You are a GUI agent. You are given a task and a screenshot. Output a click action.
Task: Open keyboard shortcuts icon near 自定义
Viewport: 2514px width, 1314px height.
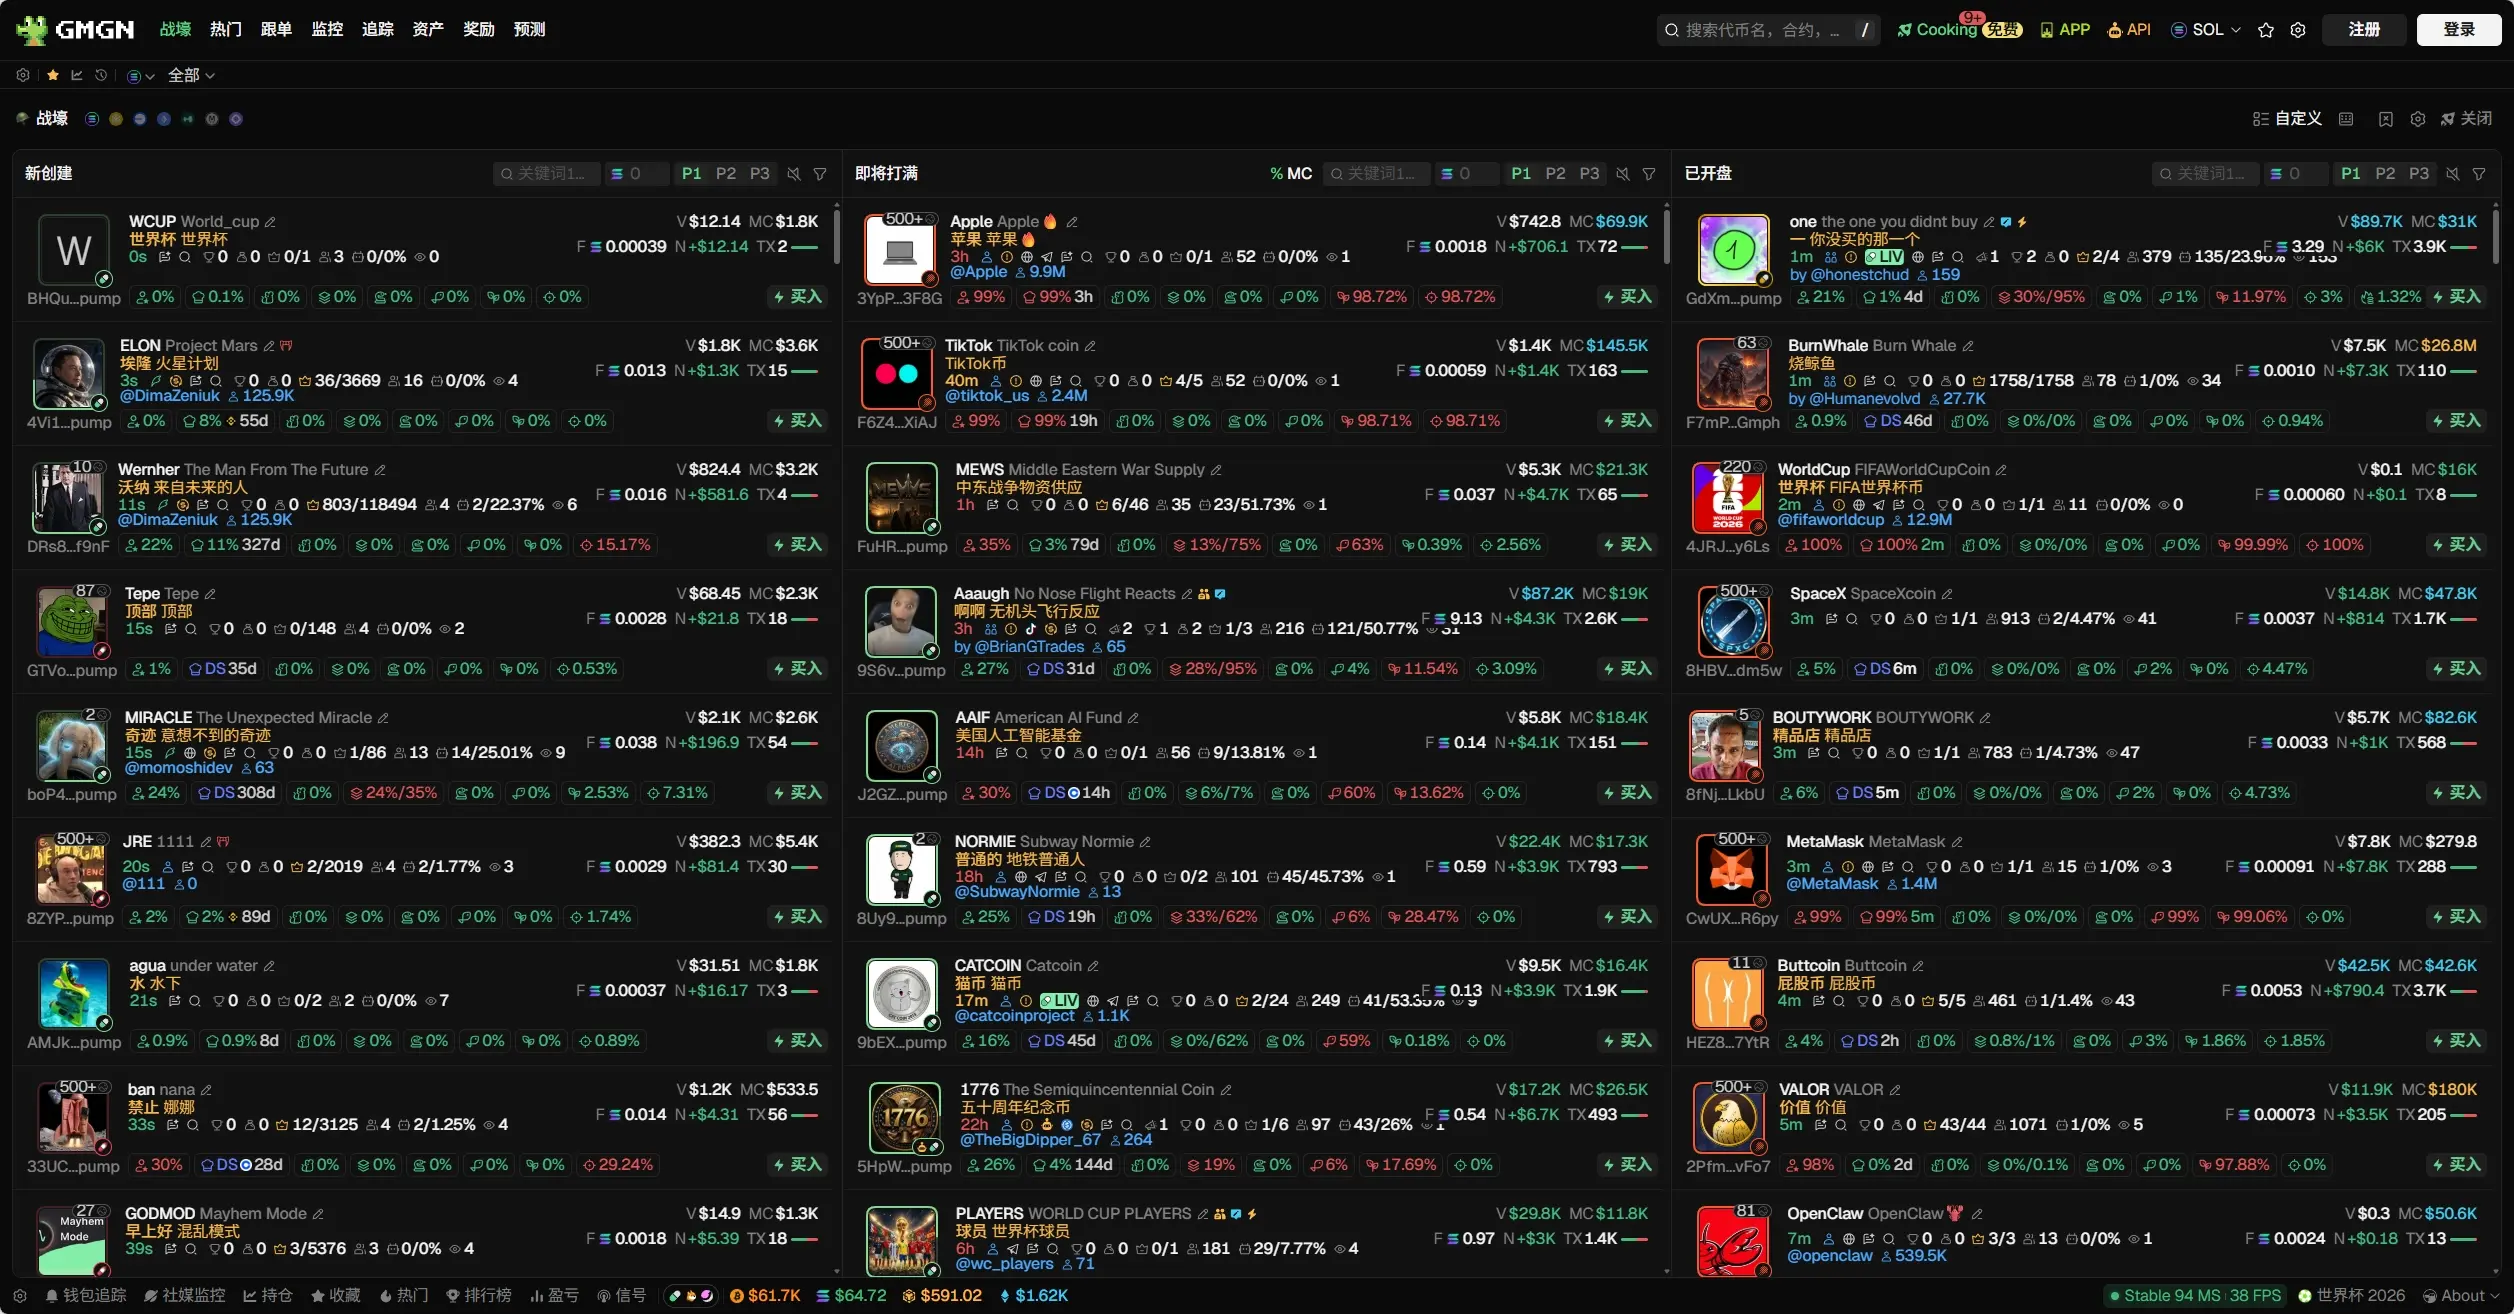point(2346,119)
